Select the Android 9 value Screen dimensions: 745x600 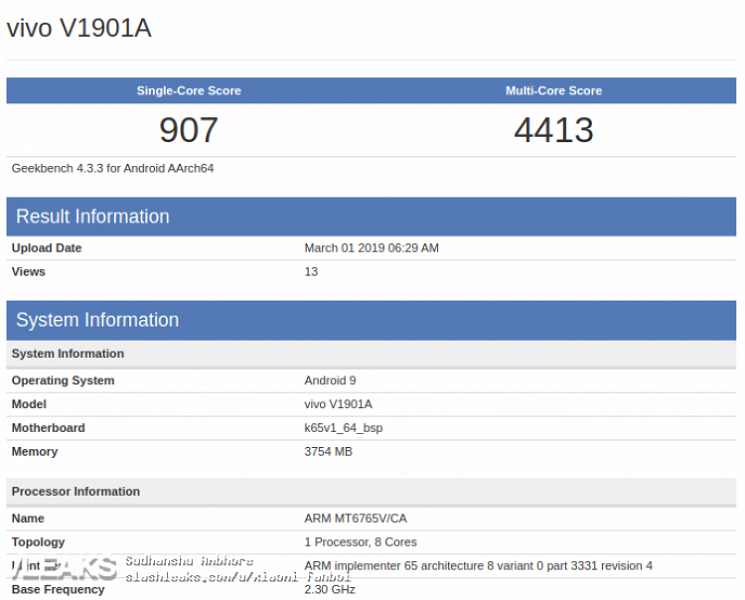[x=330, y=381]
